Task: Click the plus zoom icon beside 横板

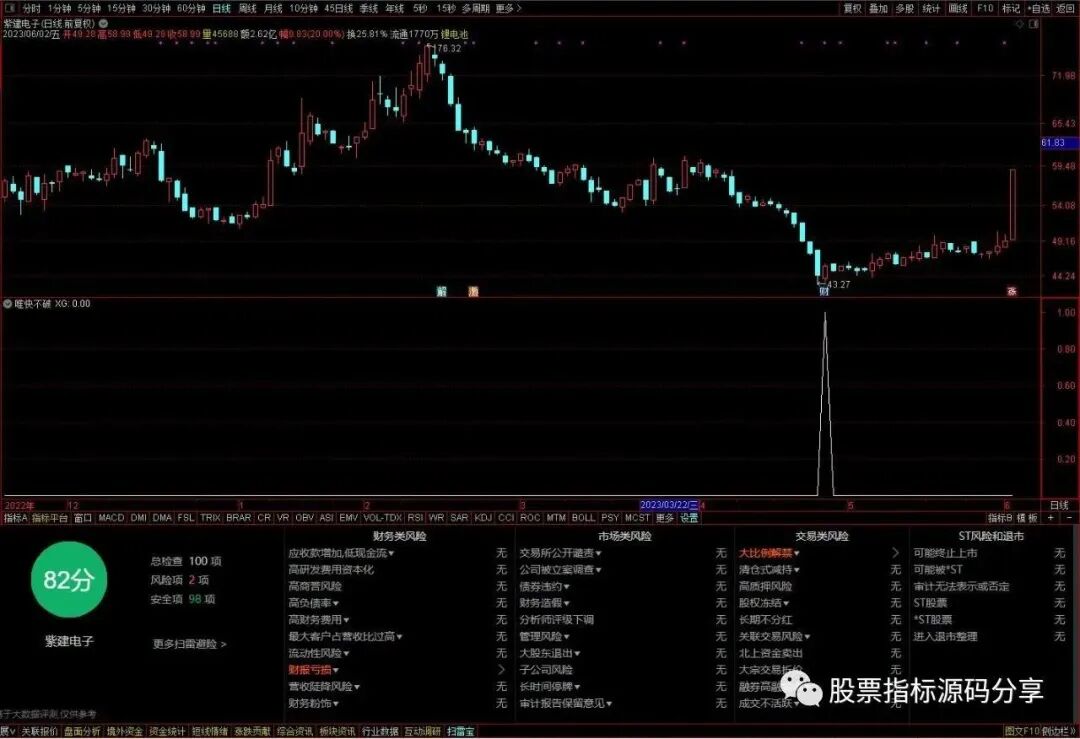Action: (x=1050, y=518)
